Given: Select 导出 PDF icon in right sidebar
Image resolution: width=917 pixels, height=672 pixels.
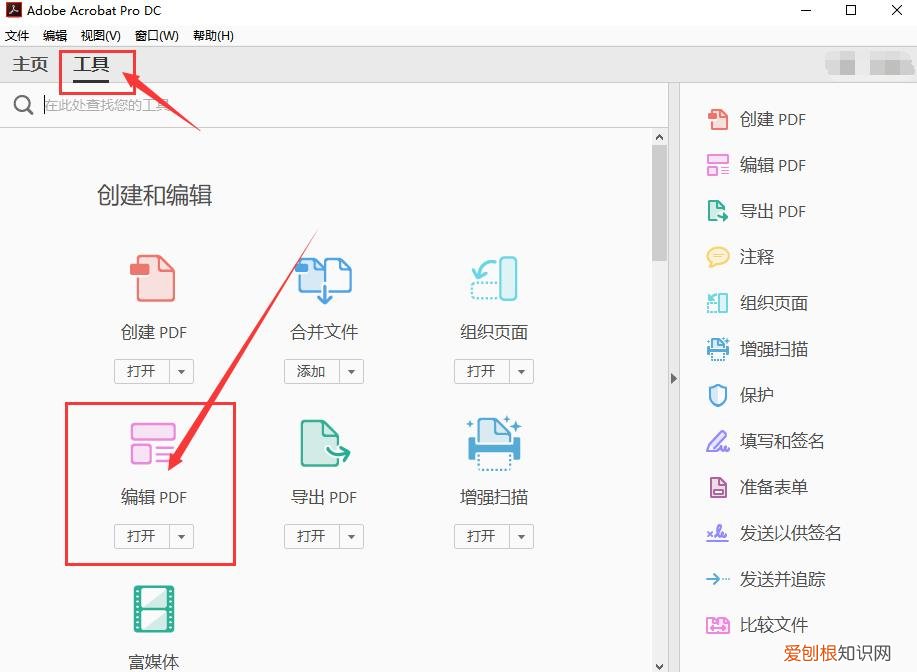Looking at the screenshot, I should 718,211.
